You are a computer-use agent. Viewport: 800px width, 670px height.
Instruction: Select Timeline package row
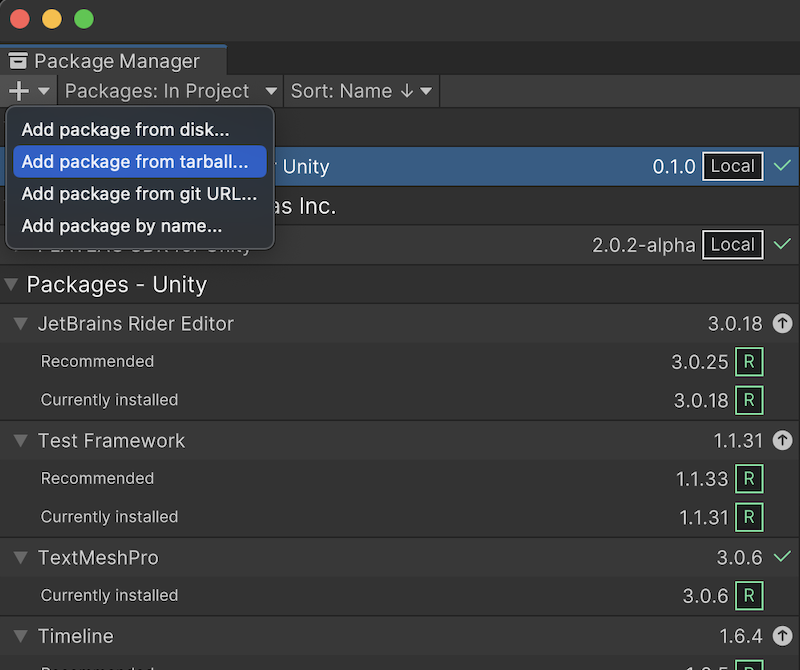pos(400,636)
